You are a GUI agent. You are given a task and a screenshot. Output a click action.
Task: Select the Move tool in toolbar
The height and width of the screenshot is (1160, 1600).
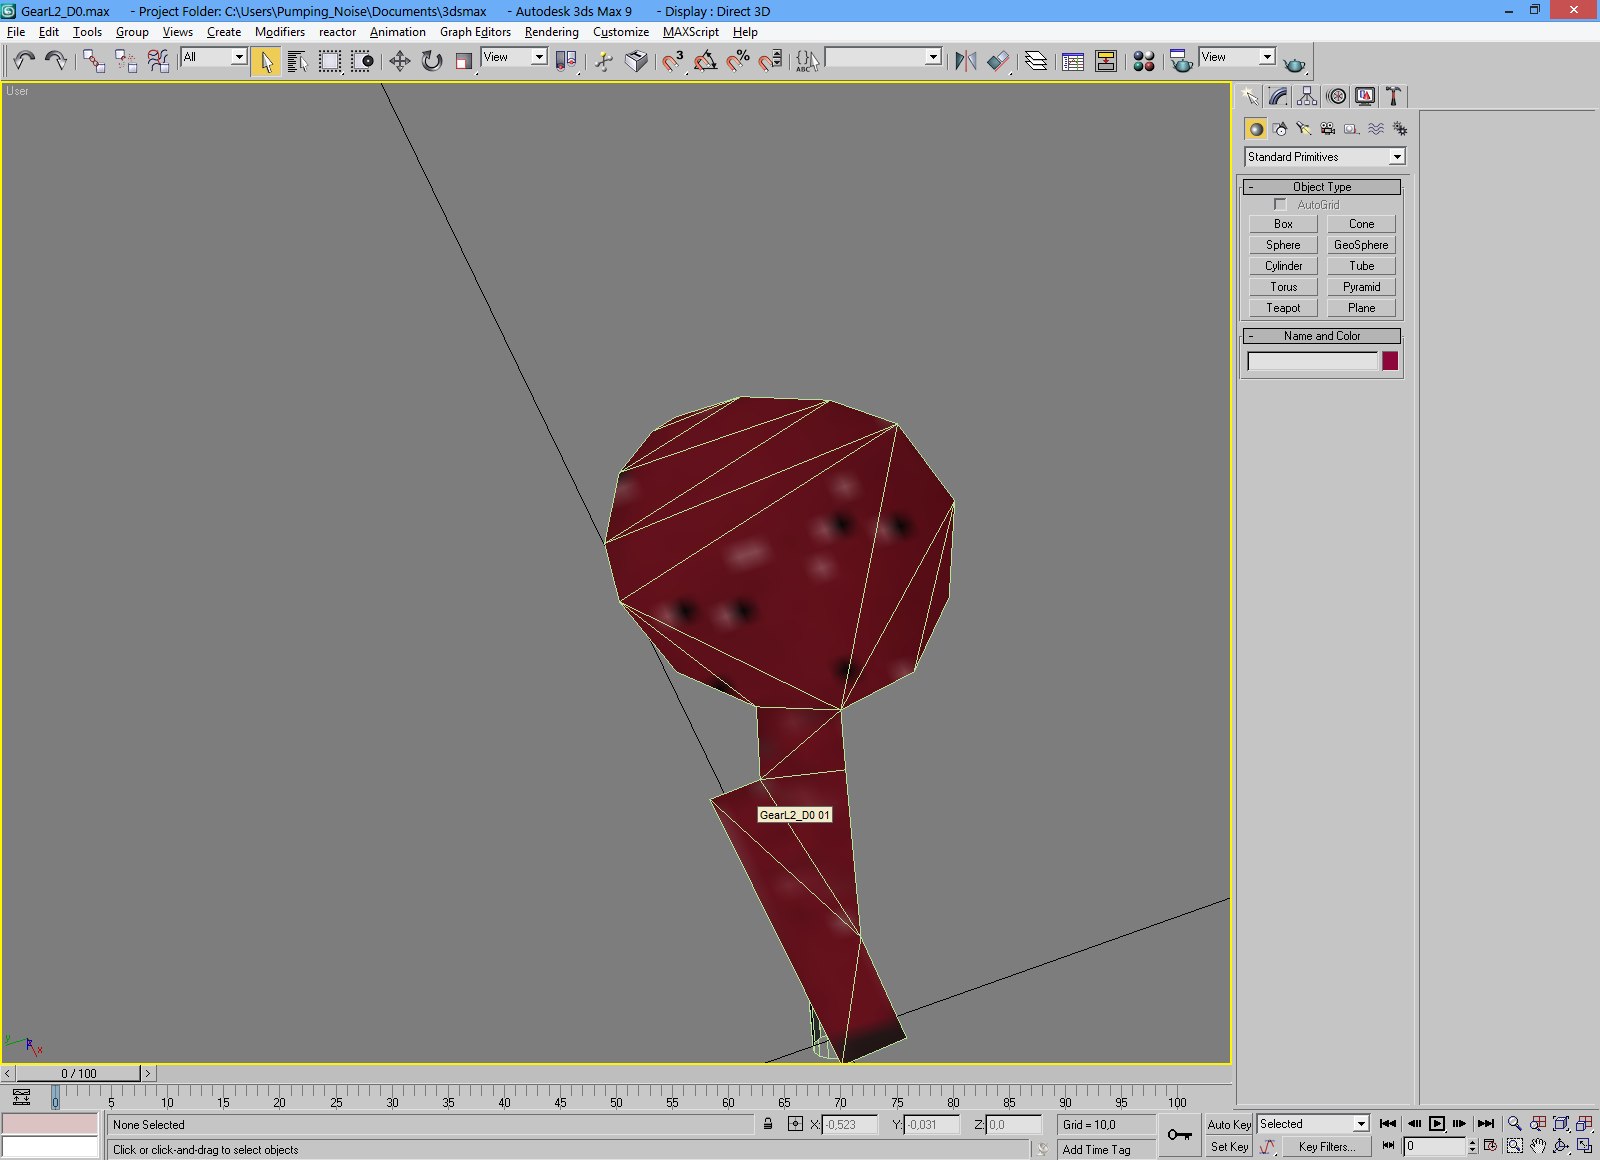pyautogui.click(x=399, y=62)
